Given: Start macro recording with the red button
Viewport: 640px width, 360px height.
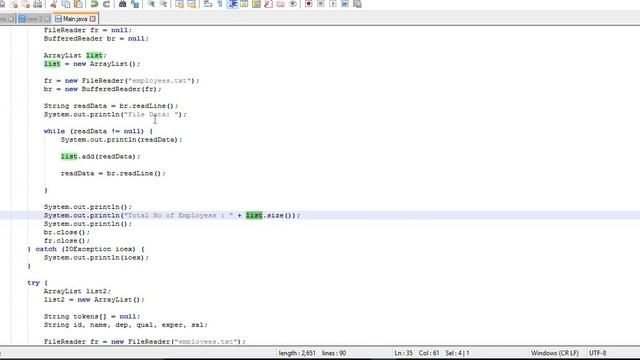Looking at the screenshot, I should pos(309,4).
